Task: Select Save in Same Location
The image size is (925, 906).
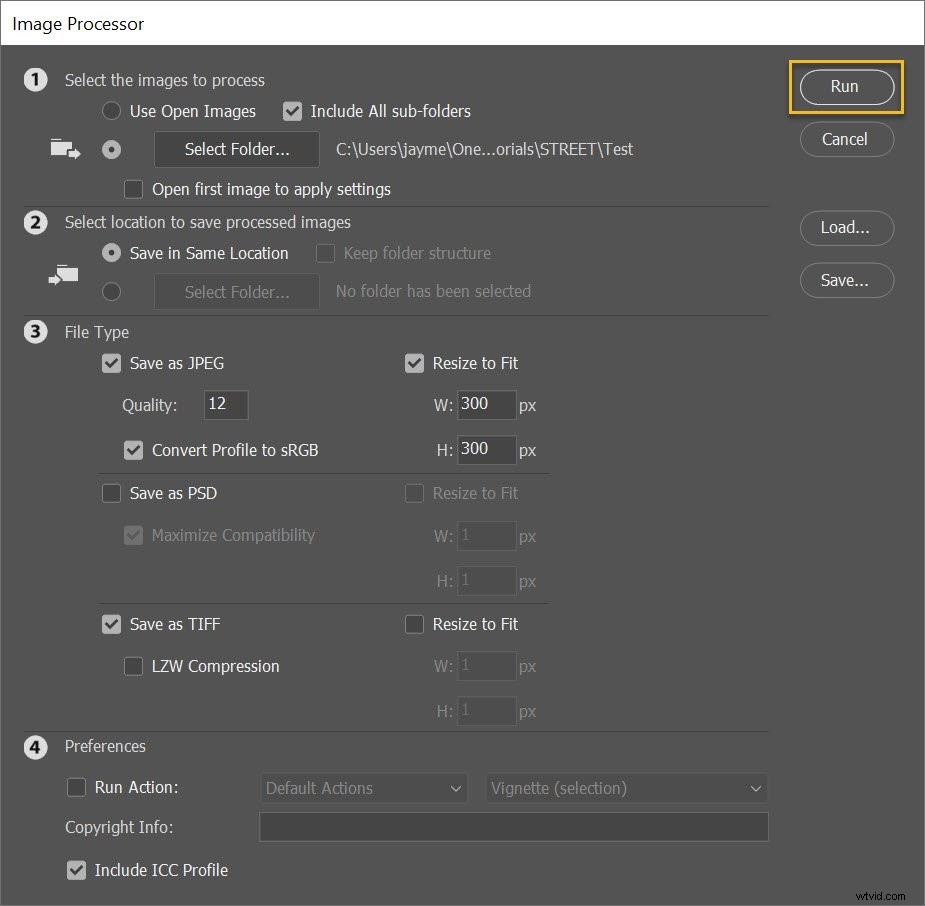Action: click(111, 253)
